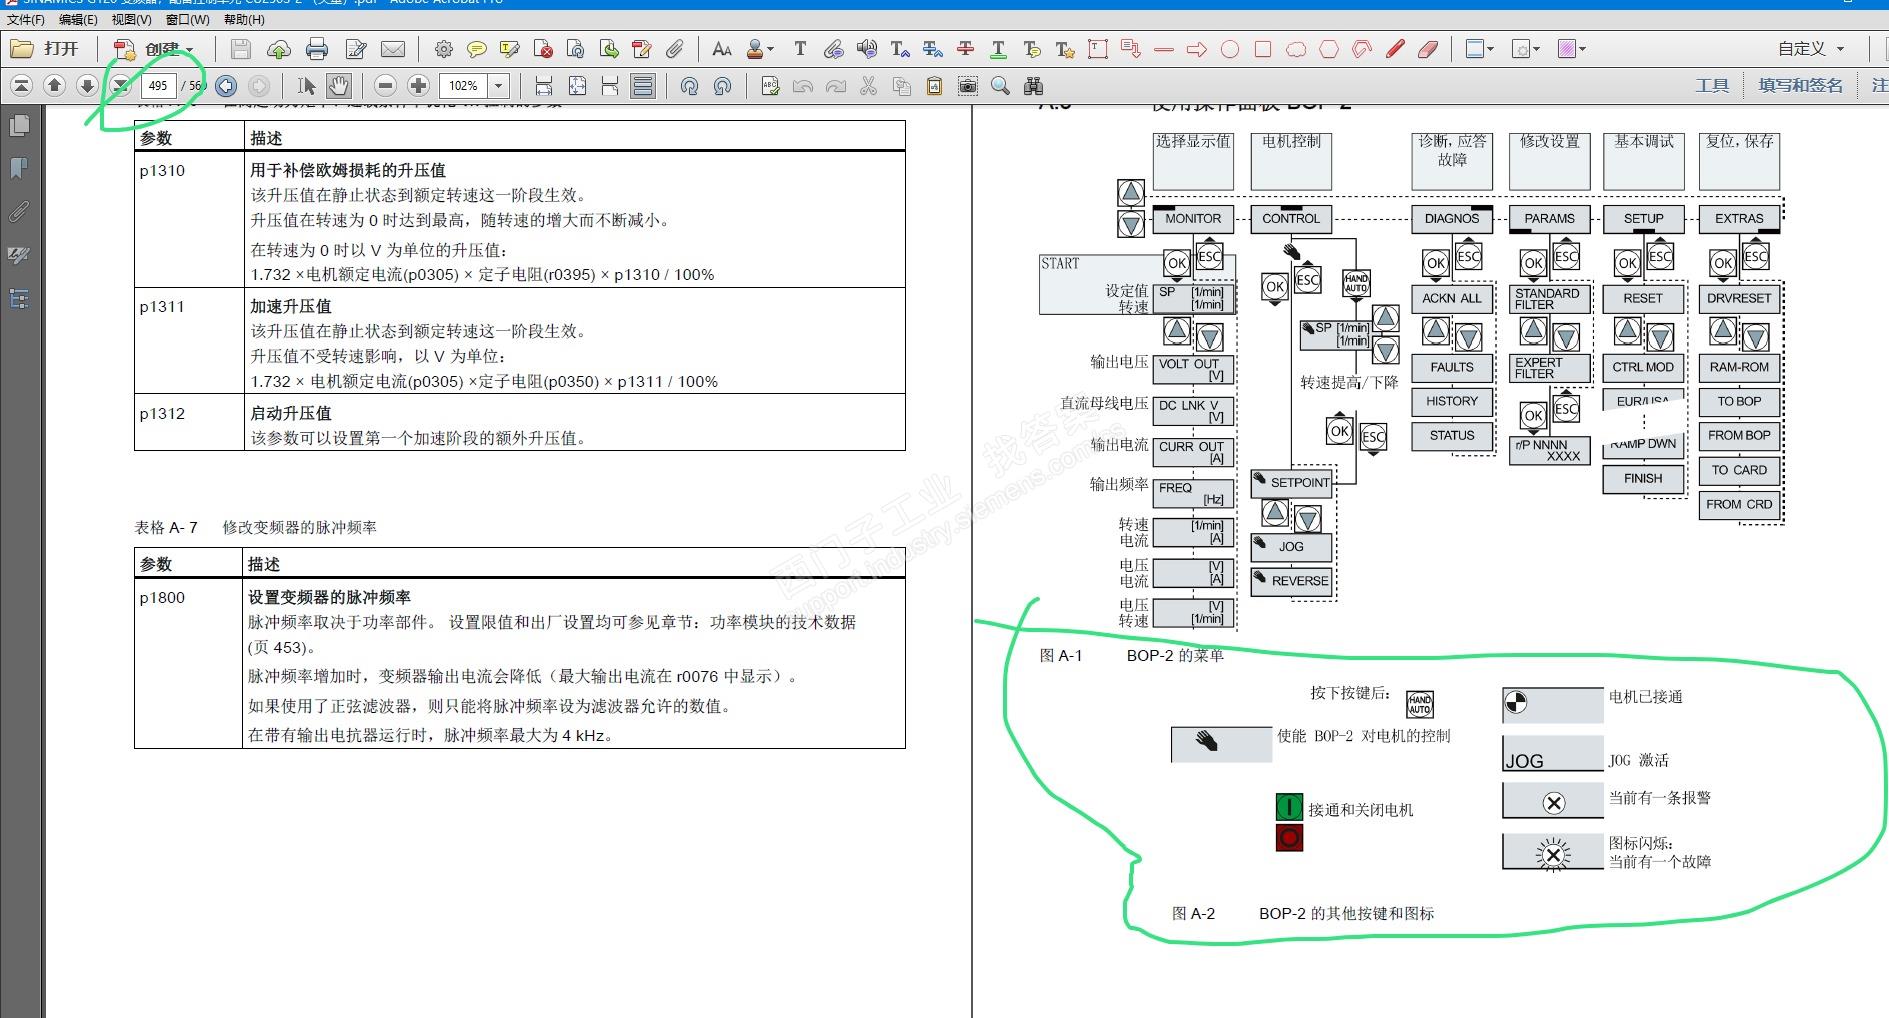Click the page number field showing 495
The width and height of the screenshot is (1889, 1018).
click(158, 86)
